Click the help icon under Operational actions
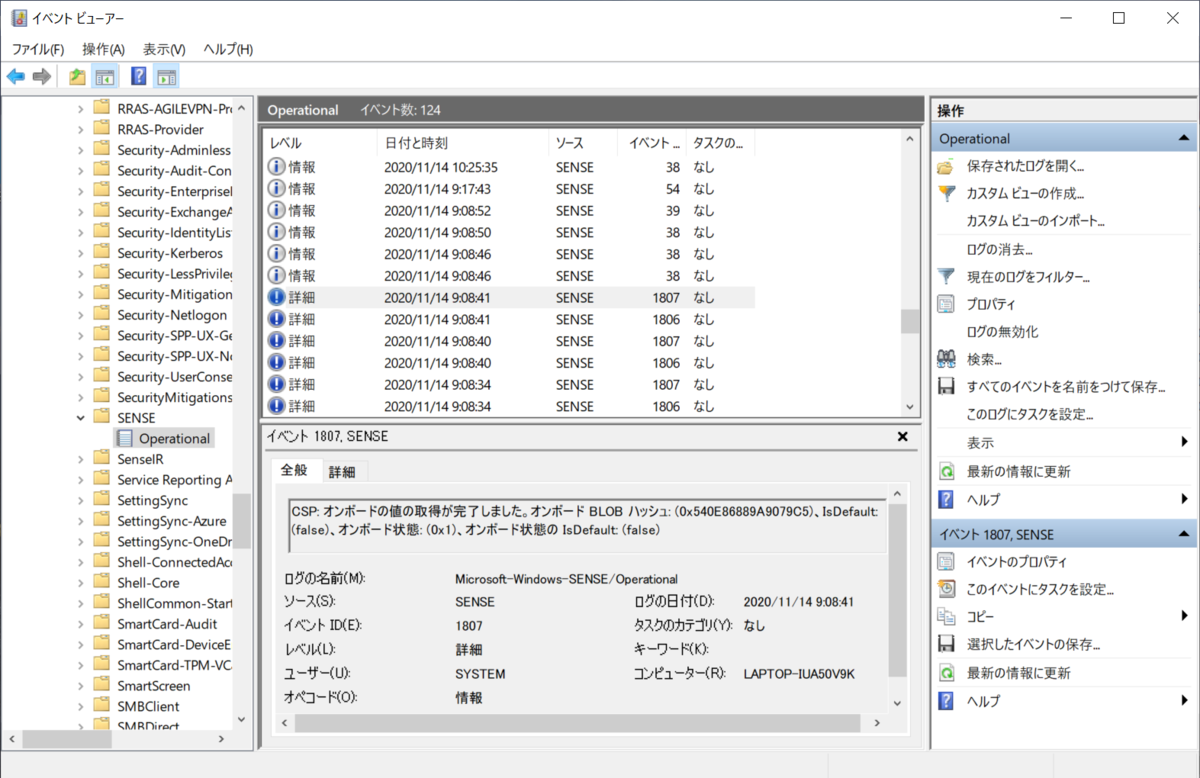 tap(946, 499)
